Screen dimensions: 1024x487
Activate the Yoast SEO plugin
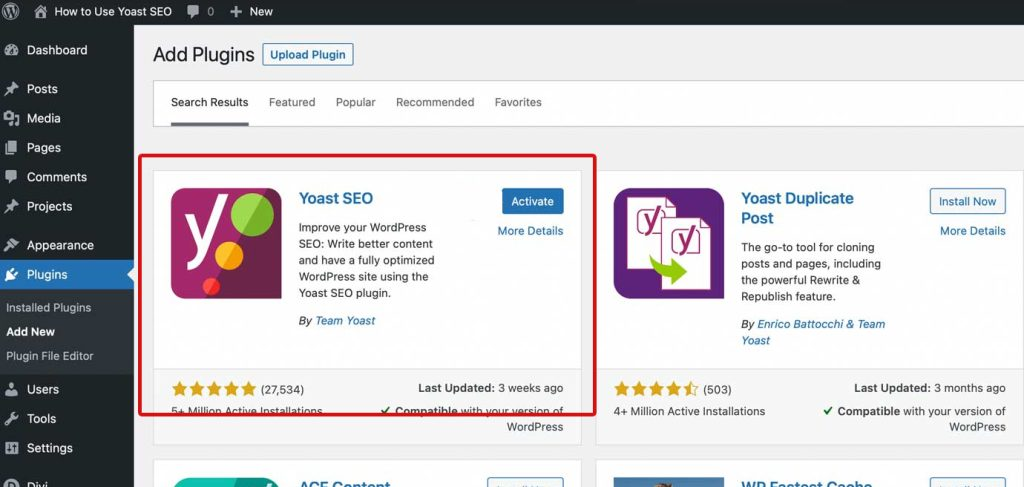click(532, 201)
